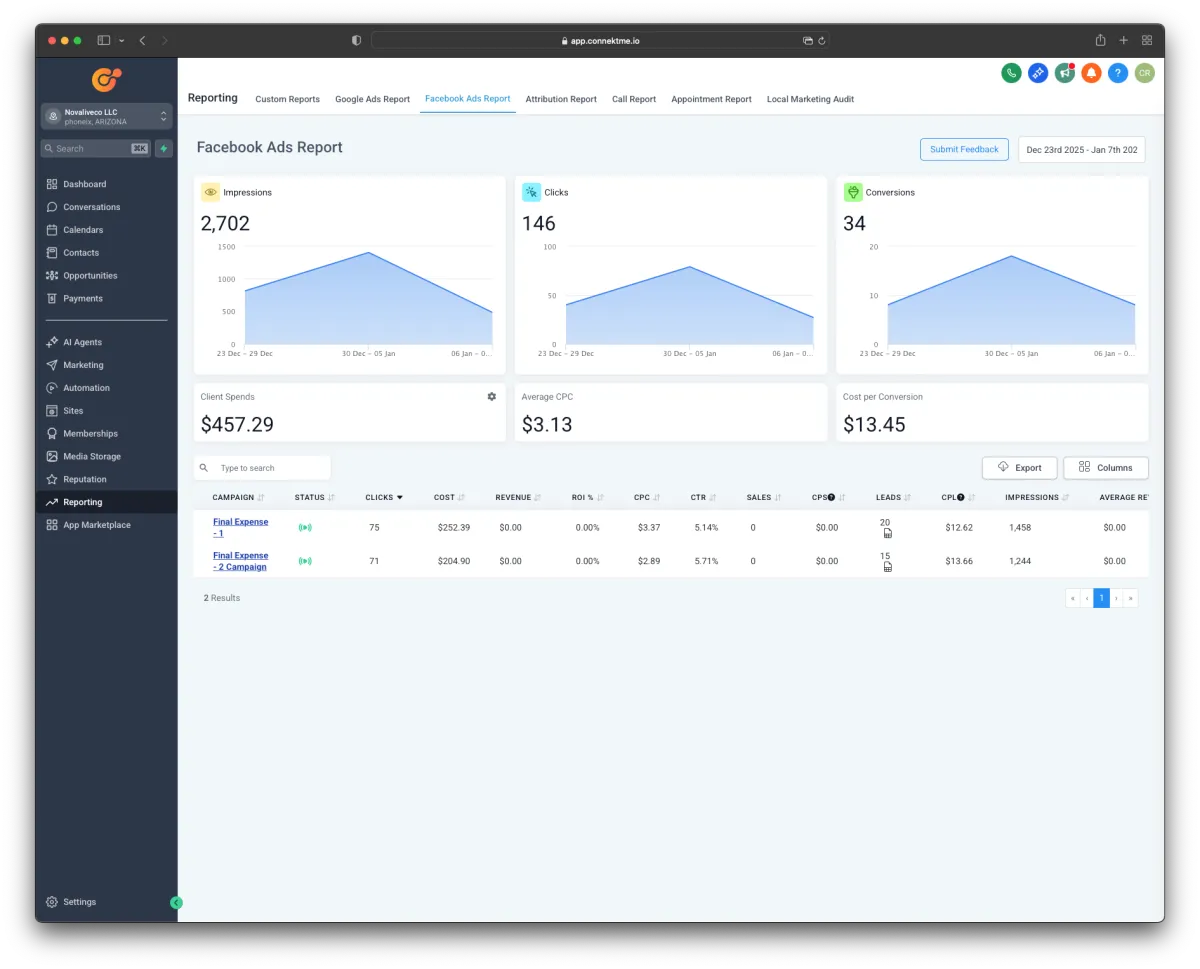Open the orange notifications bell

tap(1091, 73)
